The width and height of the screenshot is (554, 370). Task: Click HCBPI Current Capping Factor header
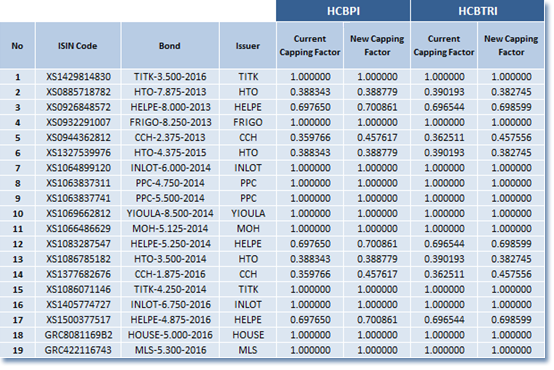click(310, 46)
